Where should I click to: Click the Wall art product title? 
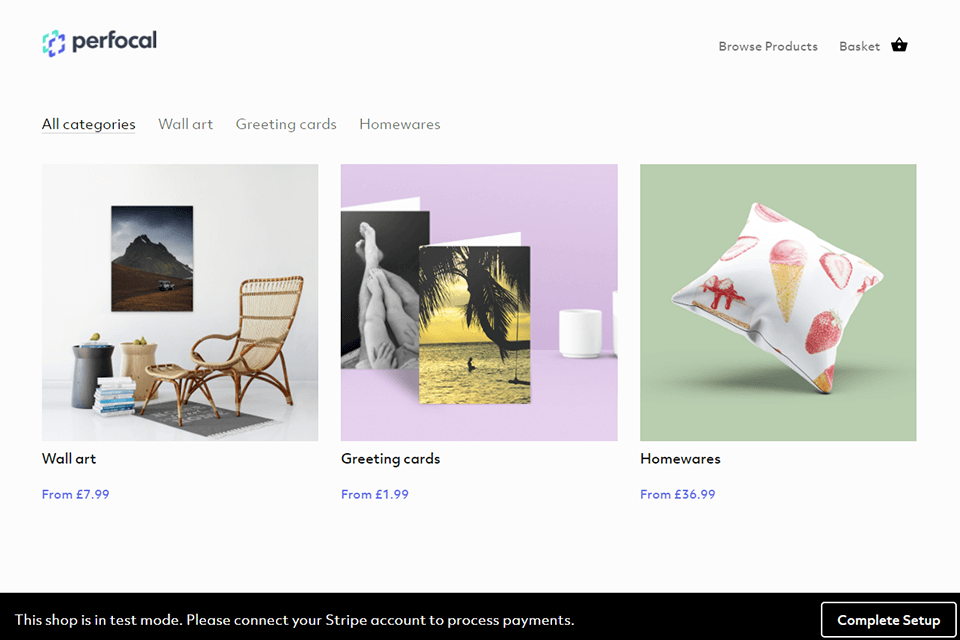click(69, 459)
